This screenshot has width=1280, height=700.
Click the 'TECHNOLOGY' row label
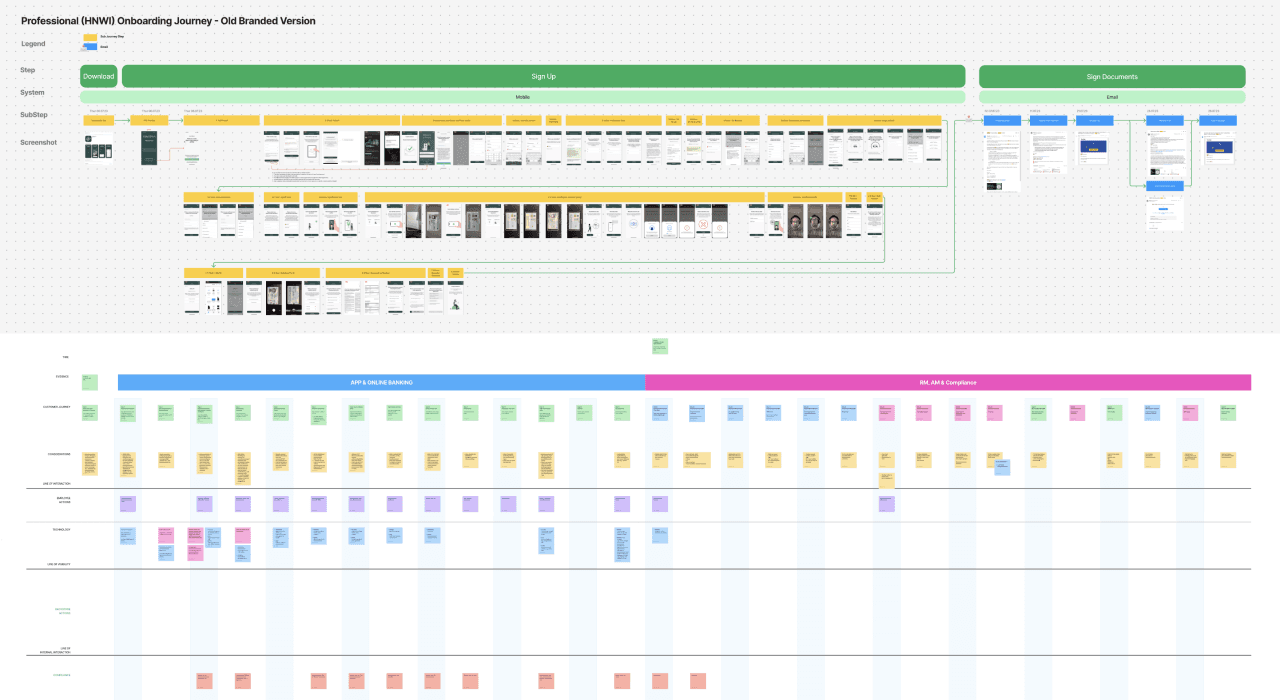coord(61,528)
